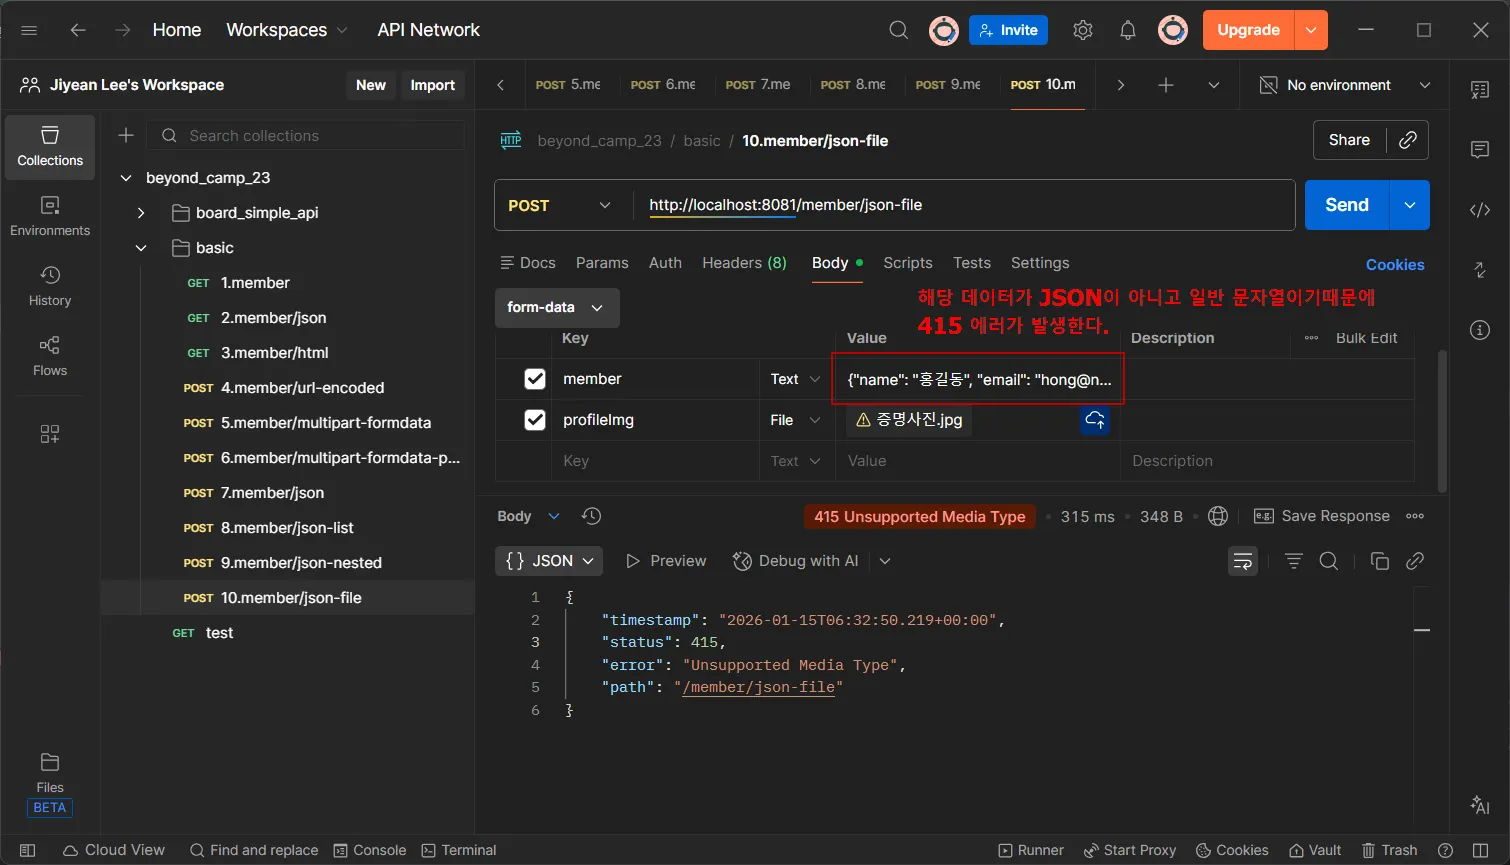The width and height of the screenshot is (1510, 865).
Task: Change member row Text type dropdown
Action: point(795,379)
